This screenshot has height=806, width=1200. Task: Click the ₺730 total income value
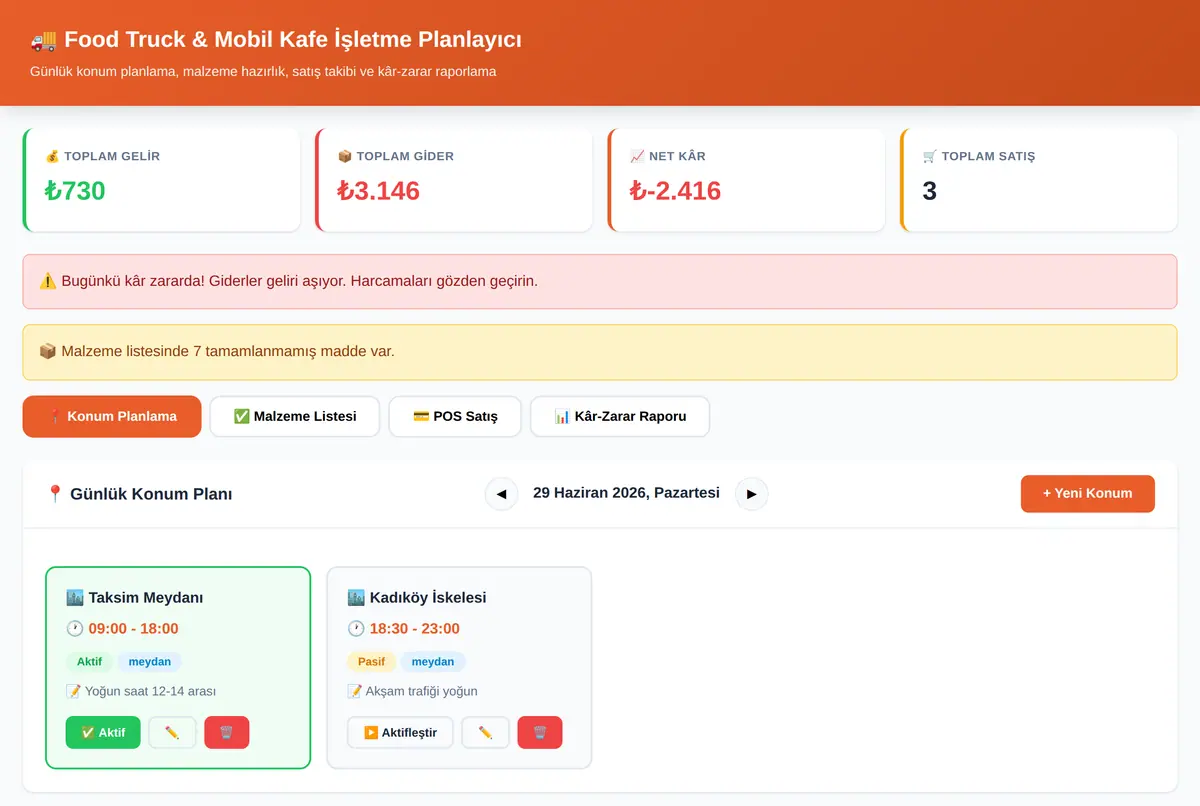click(75, 191)
